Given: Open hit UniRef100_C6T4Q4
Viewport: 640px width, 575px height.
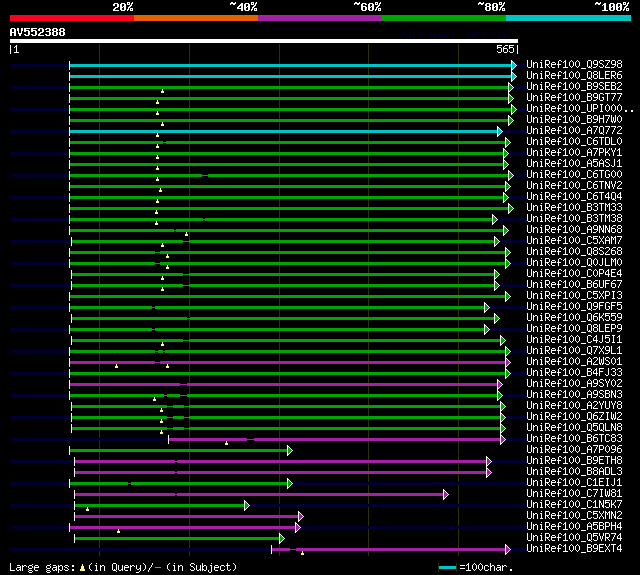Looking at the screenshot, I should click(x=574, y=197).
